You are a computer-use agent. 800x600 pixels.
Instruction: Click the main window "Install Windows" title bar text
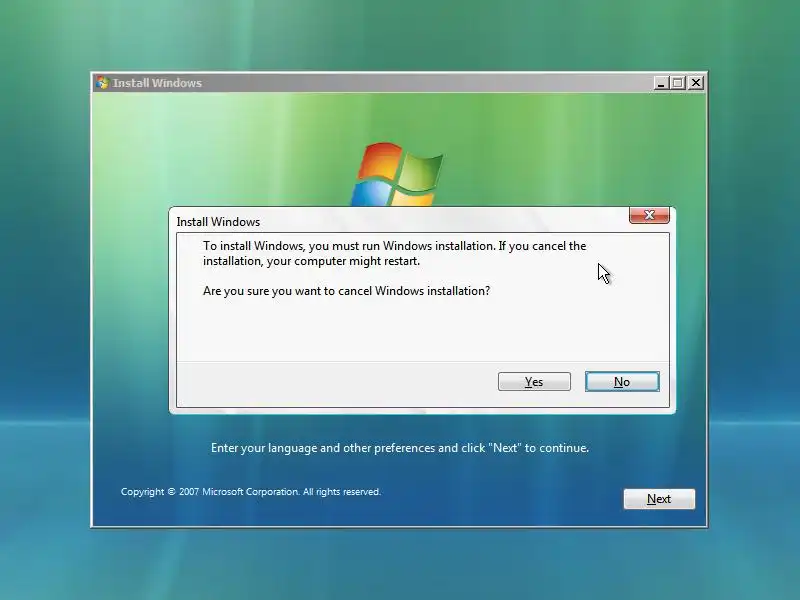click(x=157, y=83)
